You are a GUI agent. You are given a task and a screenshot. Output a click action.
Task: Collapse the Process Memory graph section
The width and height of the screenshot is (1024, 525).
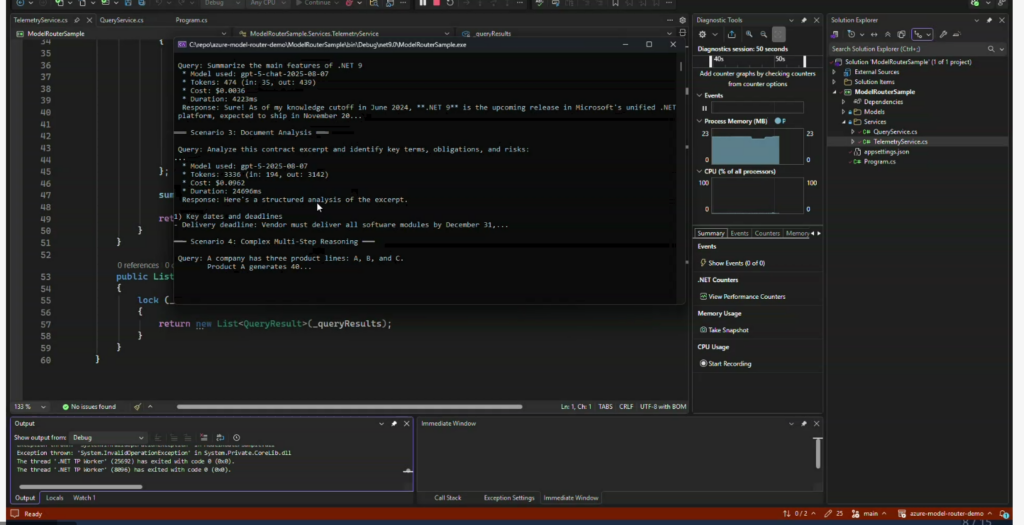[x=700, y=121]
